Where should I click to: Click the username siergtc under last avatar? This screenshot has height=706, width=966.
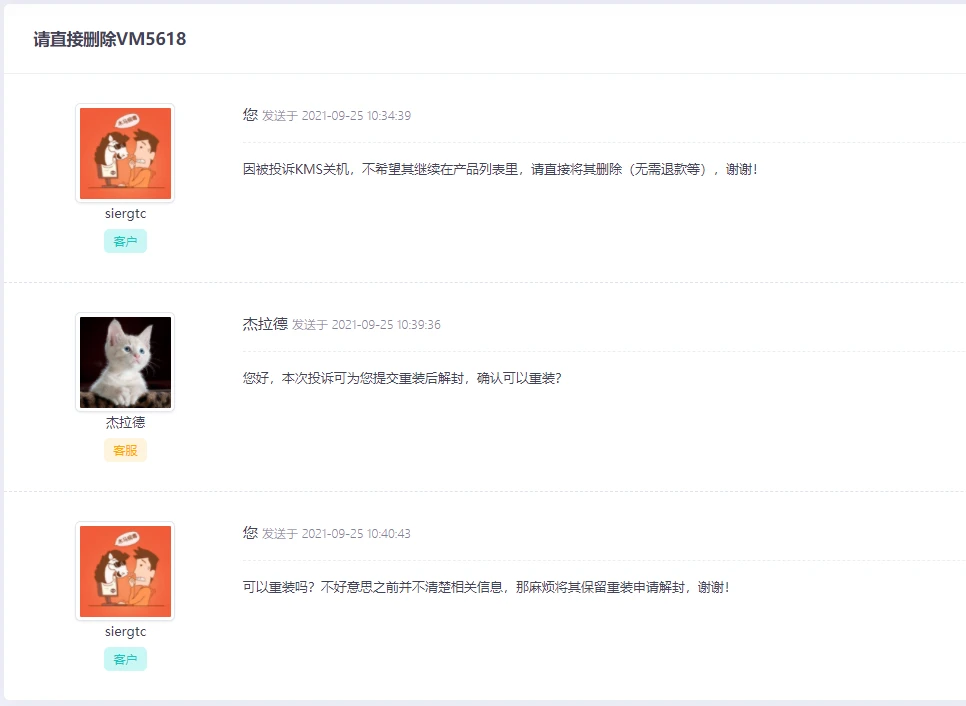click(x=125, y=631)
